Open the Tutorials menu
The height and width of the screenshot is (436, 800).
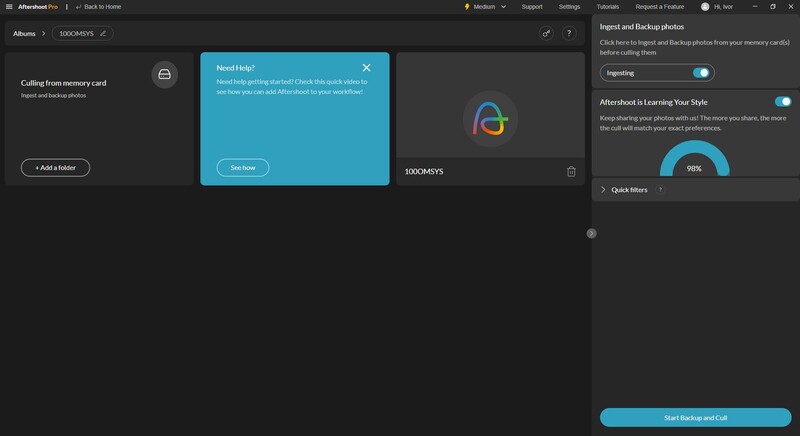(608, 7)
